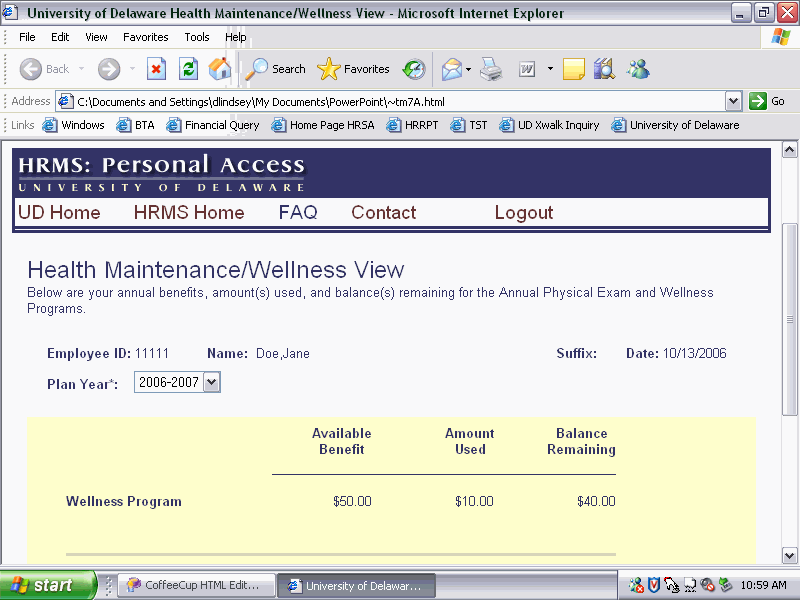This screenshot has width=800, height=600.
Task: Click the Refresh page icon
Action: pyautogui.click(x=188, y=69)
